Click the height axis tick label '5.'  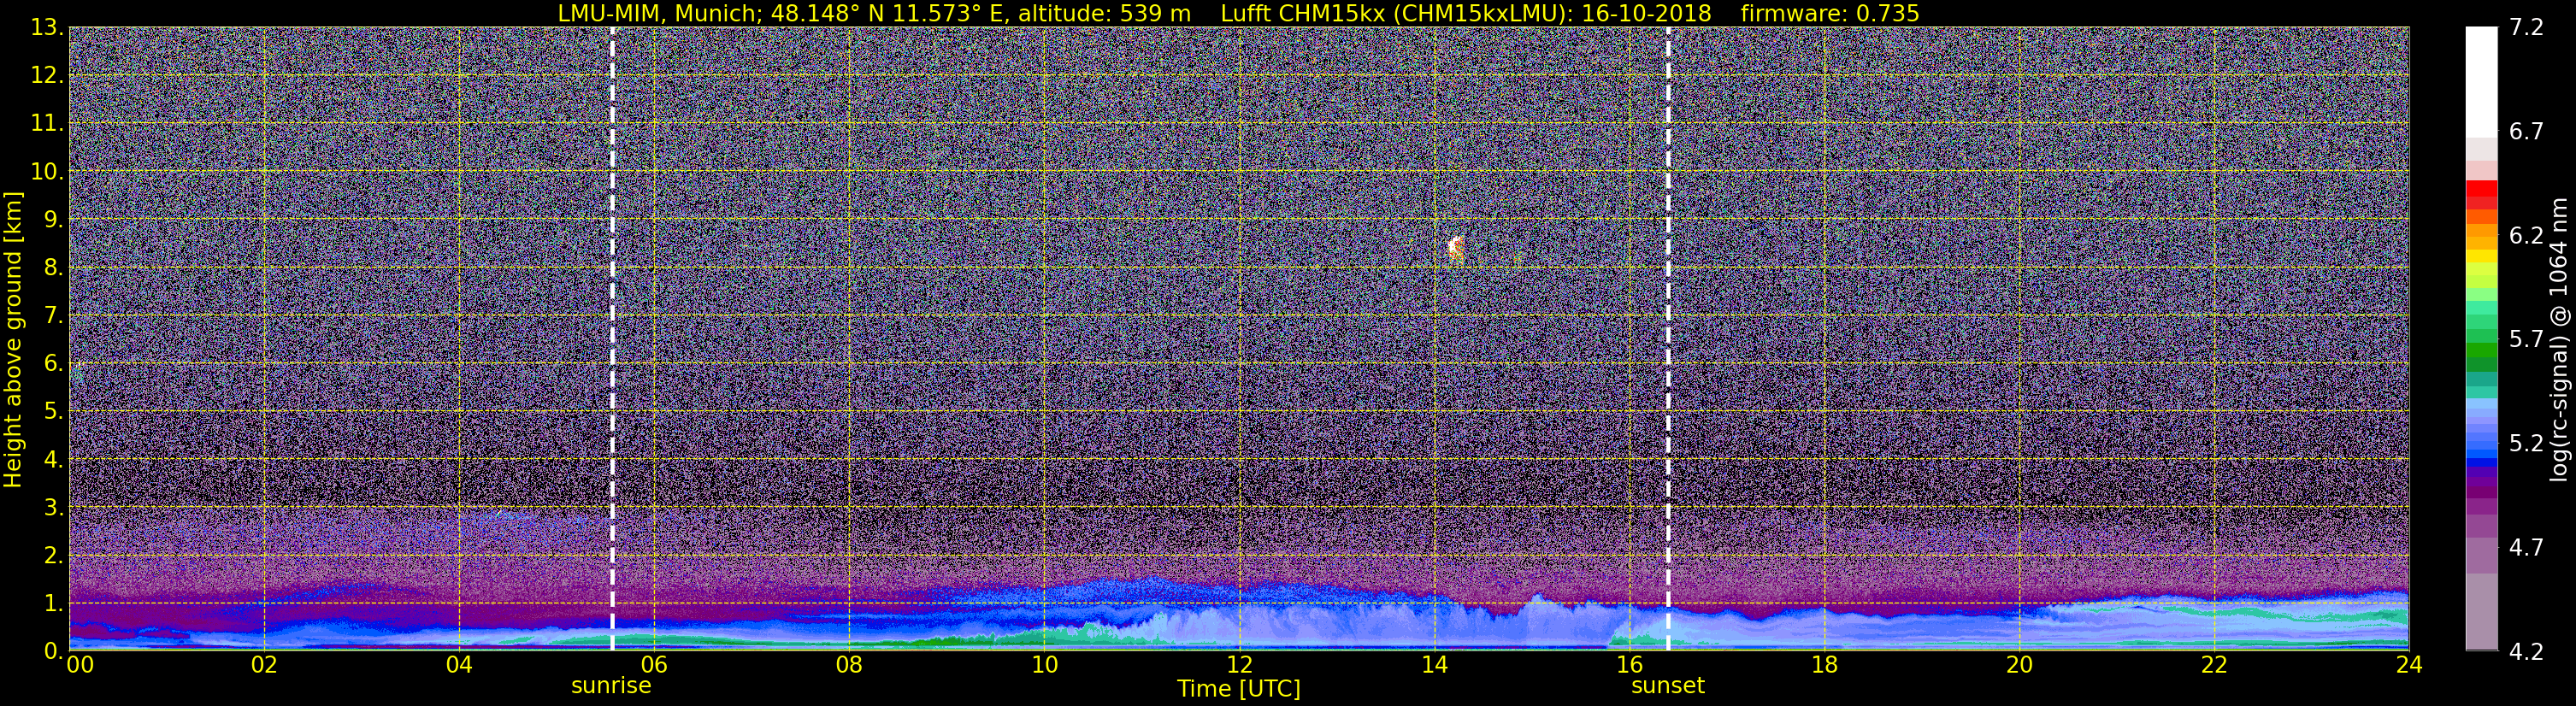click(x=54, y=412)
